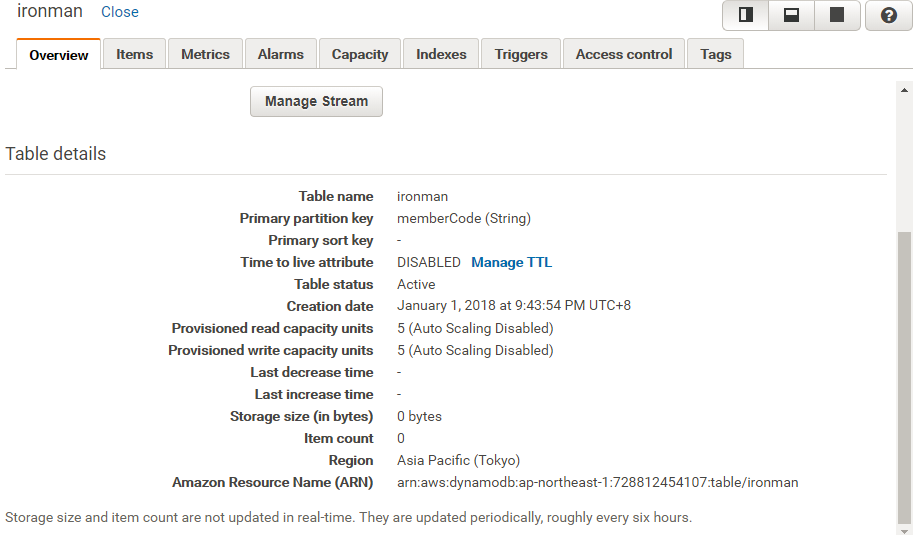Open the Indexes tab

coord(441,54)
